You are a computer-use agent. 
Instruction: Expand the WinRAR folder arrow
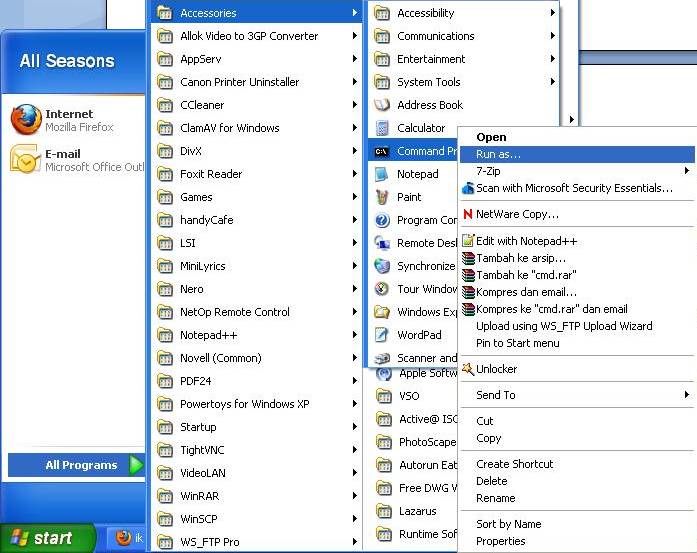click(x=355, y=496)
